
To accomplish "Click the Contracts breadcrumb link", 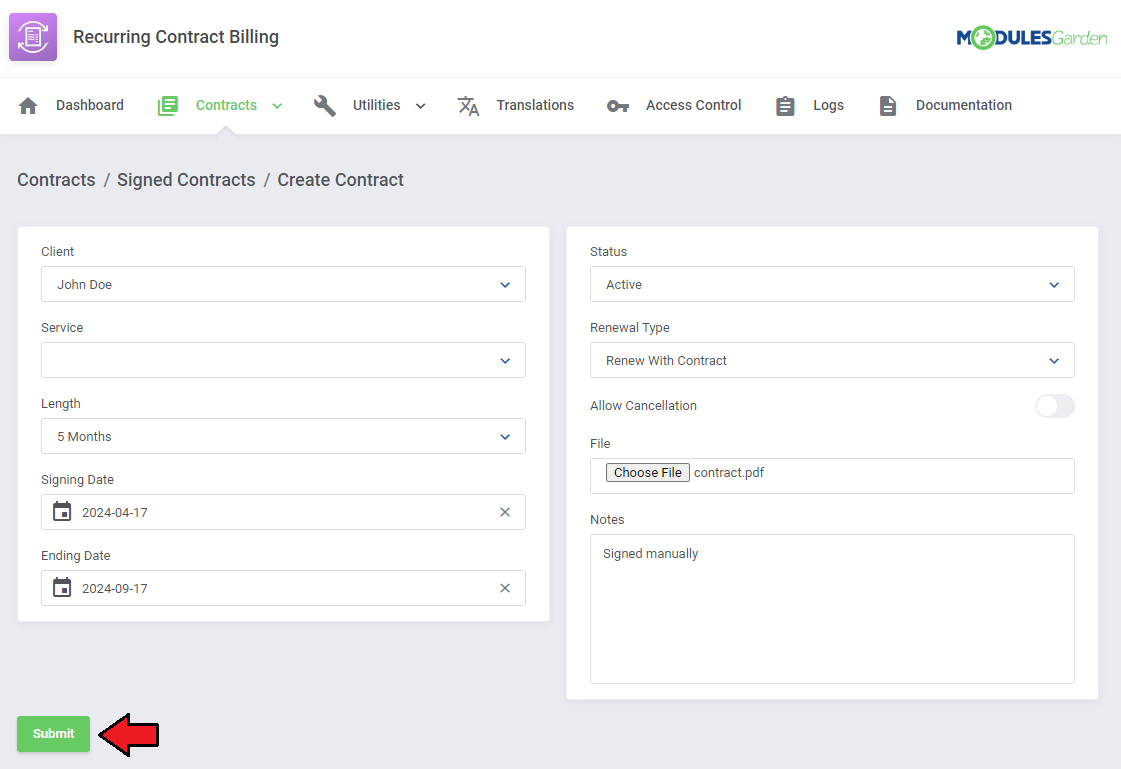I will pos(56,179).
